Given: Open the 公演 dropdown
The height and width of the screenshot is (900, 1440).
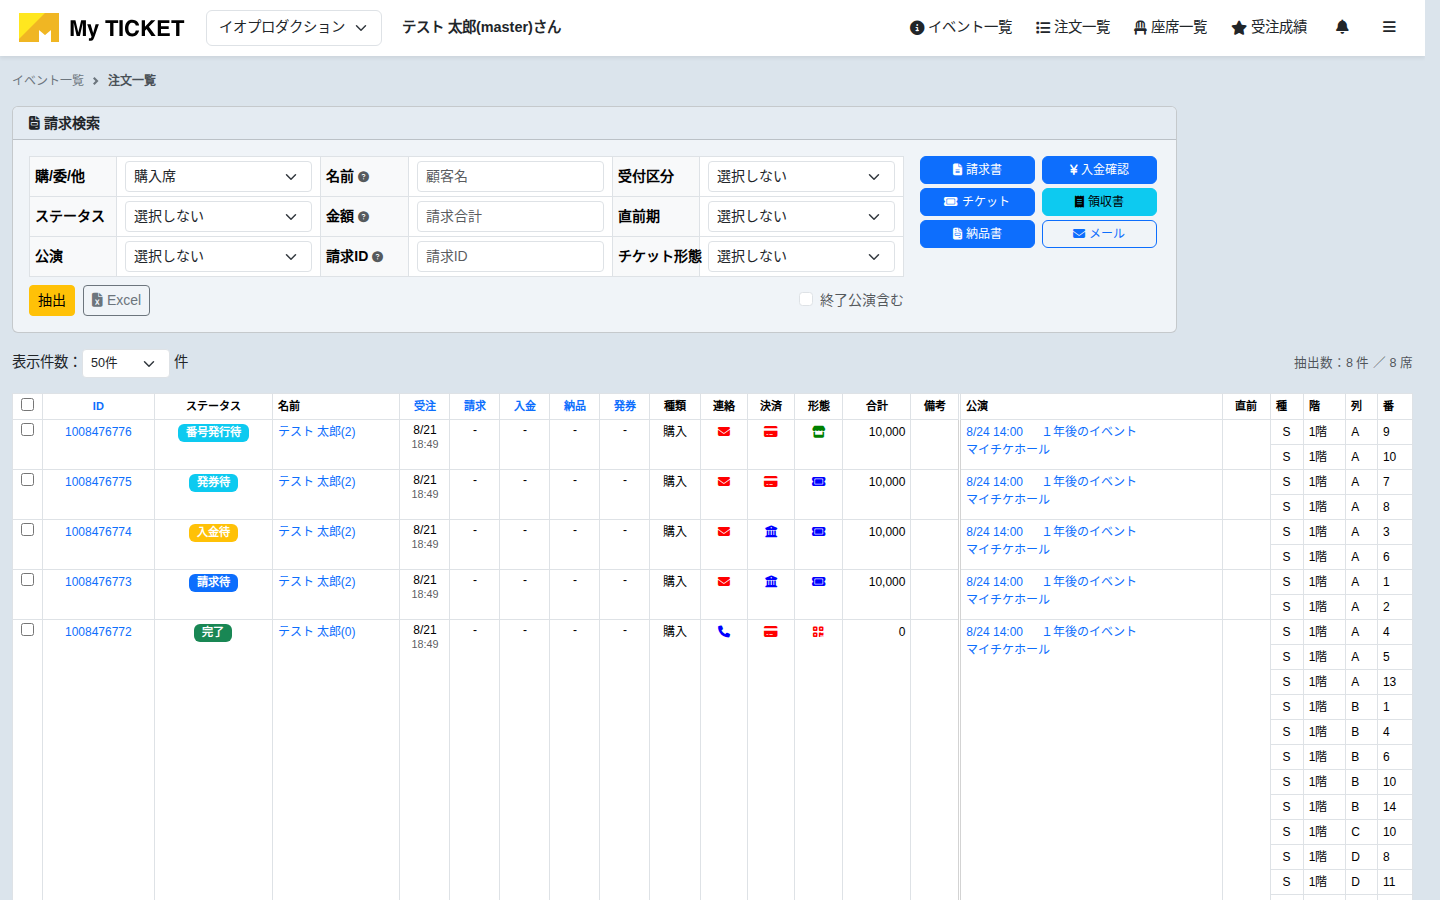Looking at the screenshot, I should 218,257.
